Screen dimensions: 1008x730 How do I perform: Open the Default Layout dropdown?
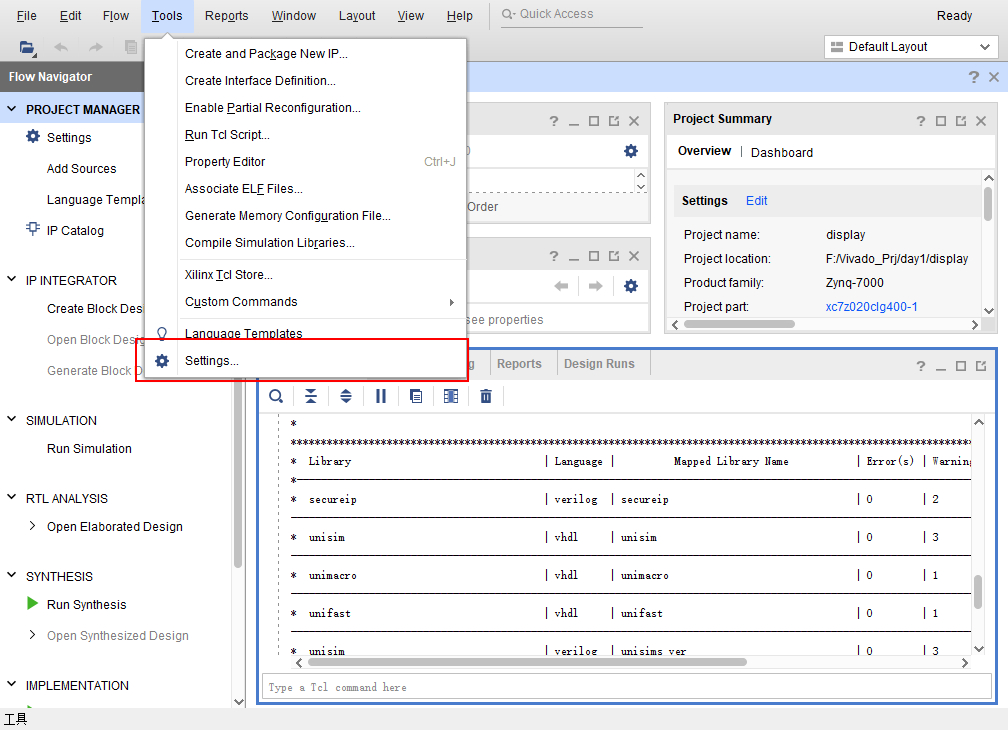911,47
